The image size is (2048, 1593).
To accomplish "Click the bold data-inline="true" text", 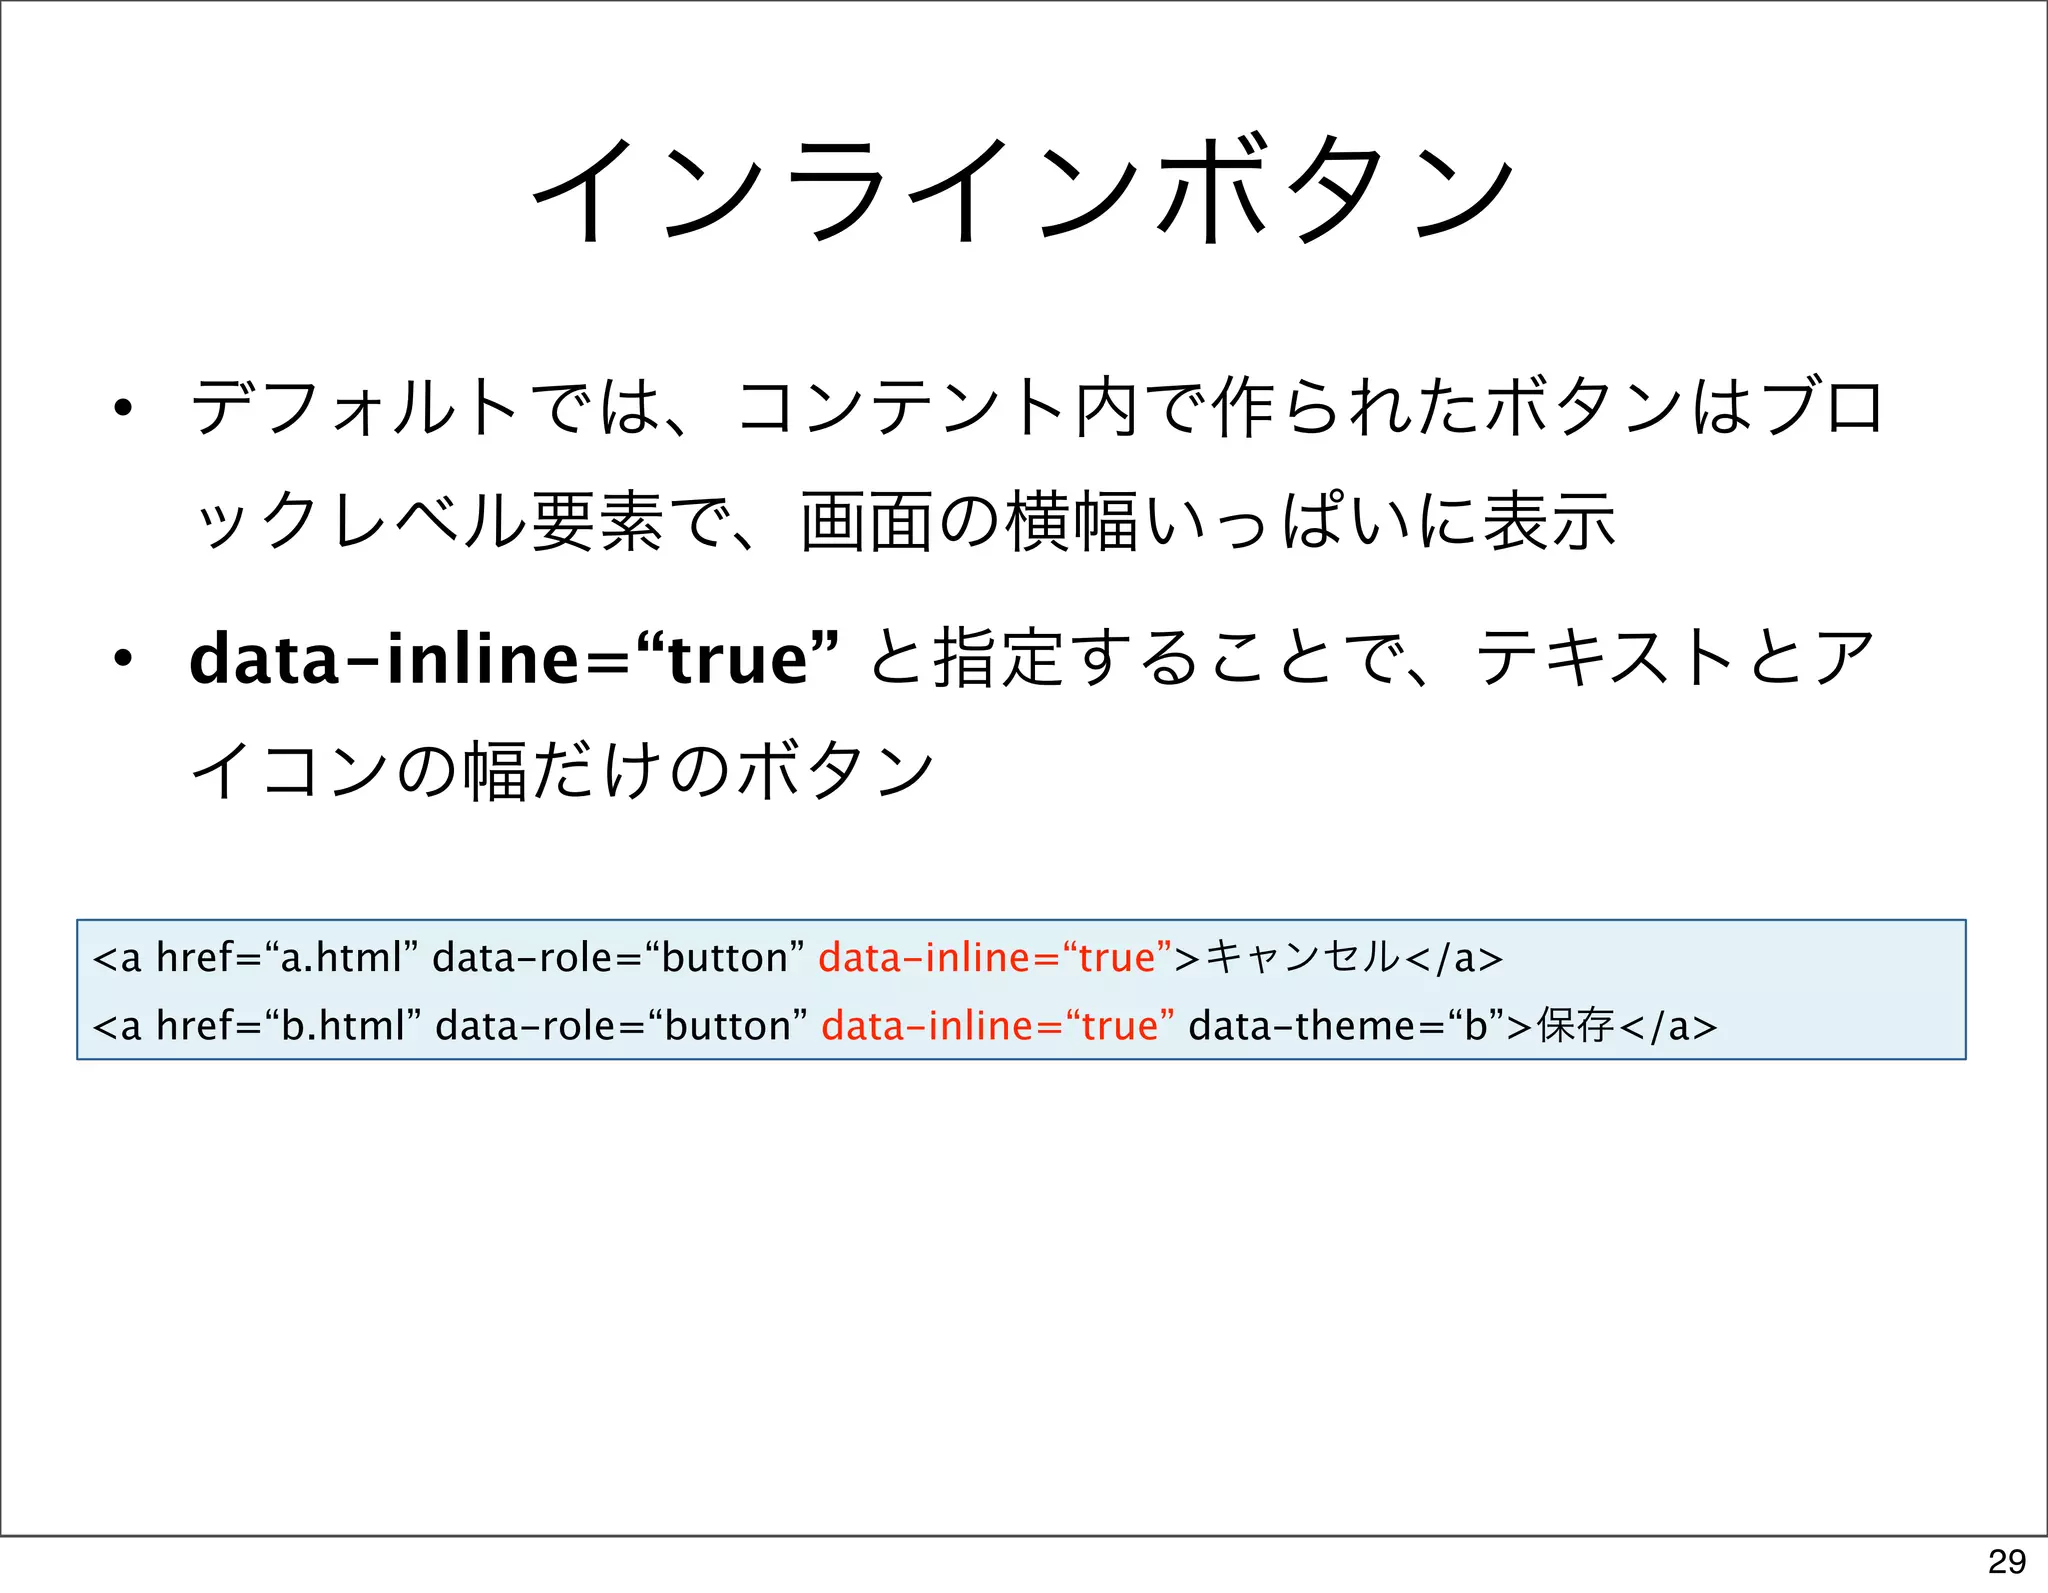I will tap(513, 659).
